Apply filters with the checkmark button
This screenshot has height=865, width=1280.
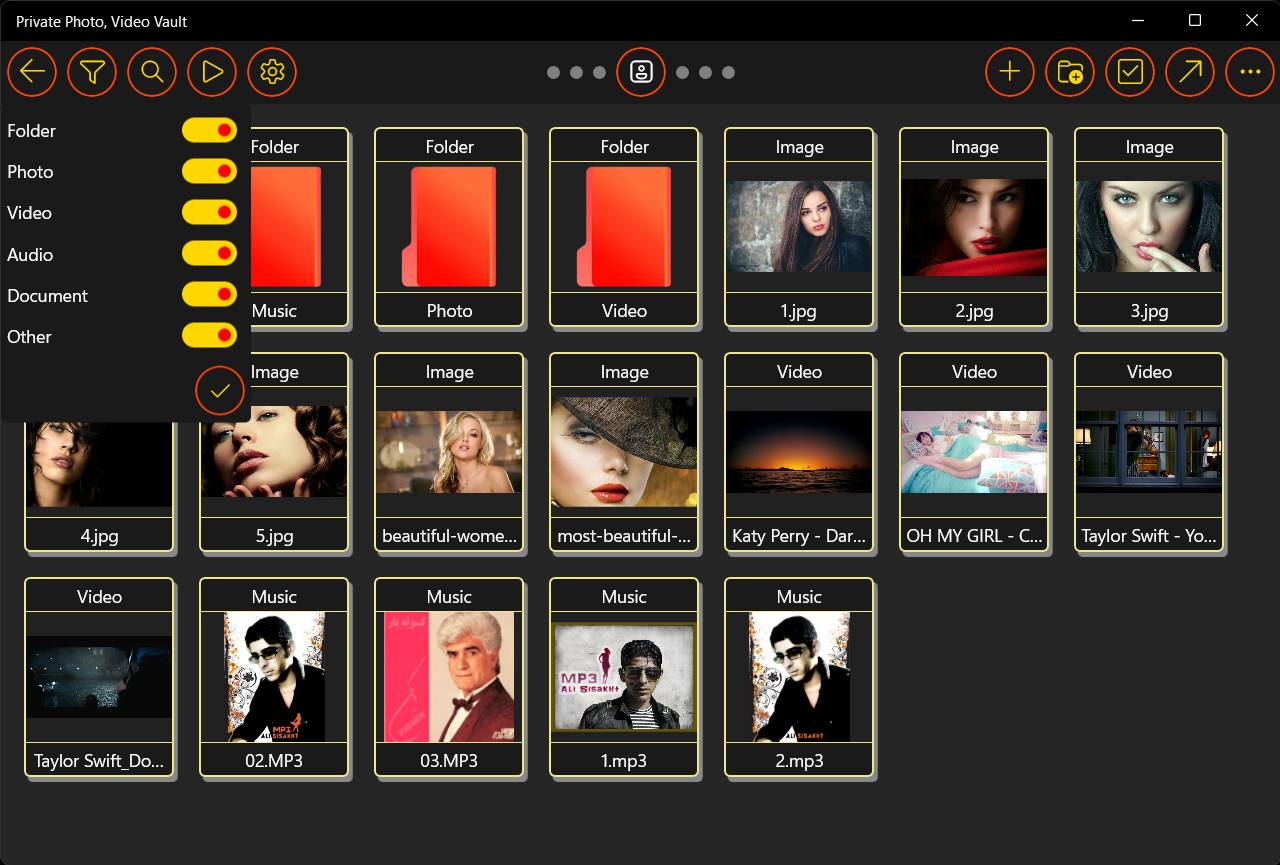pos(219,390)
